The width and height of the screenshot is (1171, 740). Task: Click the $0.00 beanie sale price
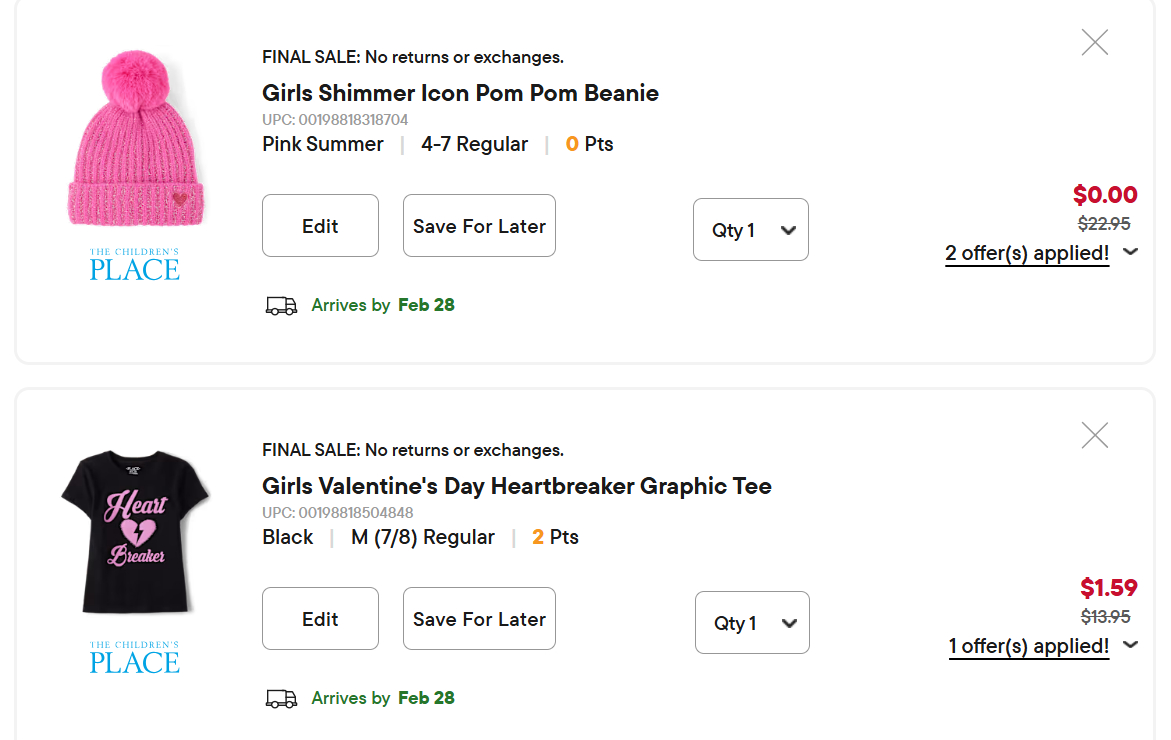tap(1105, 195)
